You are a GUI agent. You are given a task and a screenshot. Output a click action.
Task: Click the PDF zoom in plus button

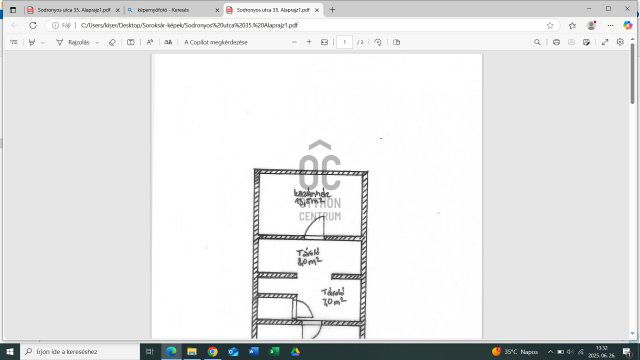click(309, 42)
